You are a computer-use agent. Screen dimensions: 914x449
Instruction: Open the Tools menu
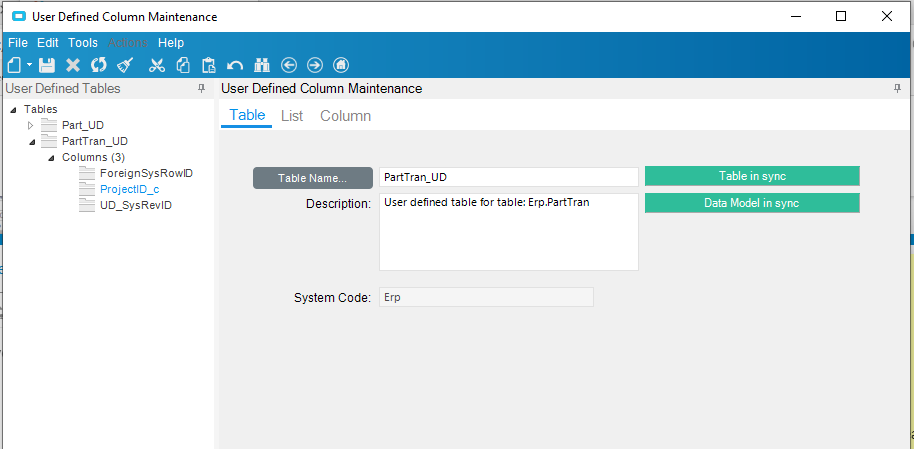coord(83,43)
